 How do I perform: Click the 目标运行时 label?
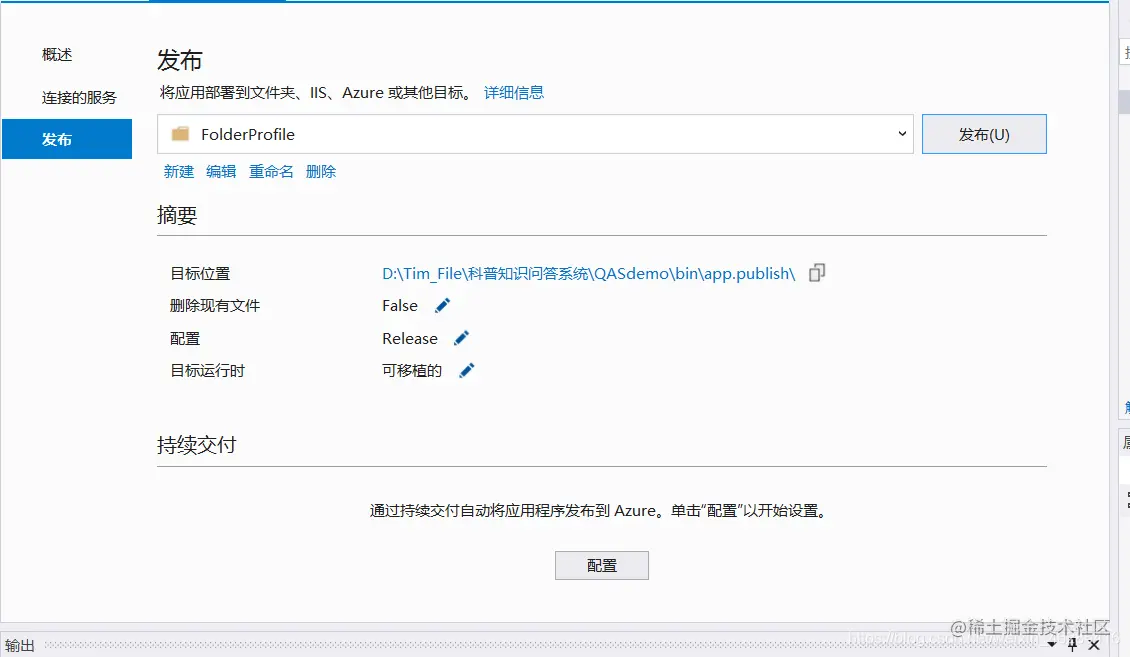208,370
